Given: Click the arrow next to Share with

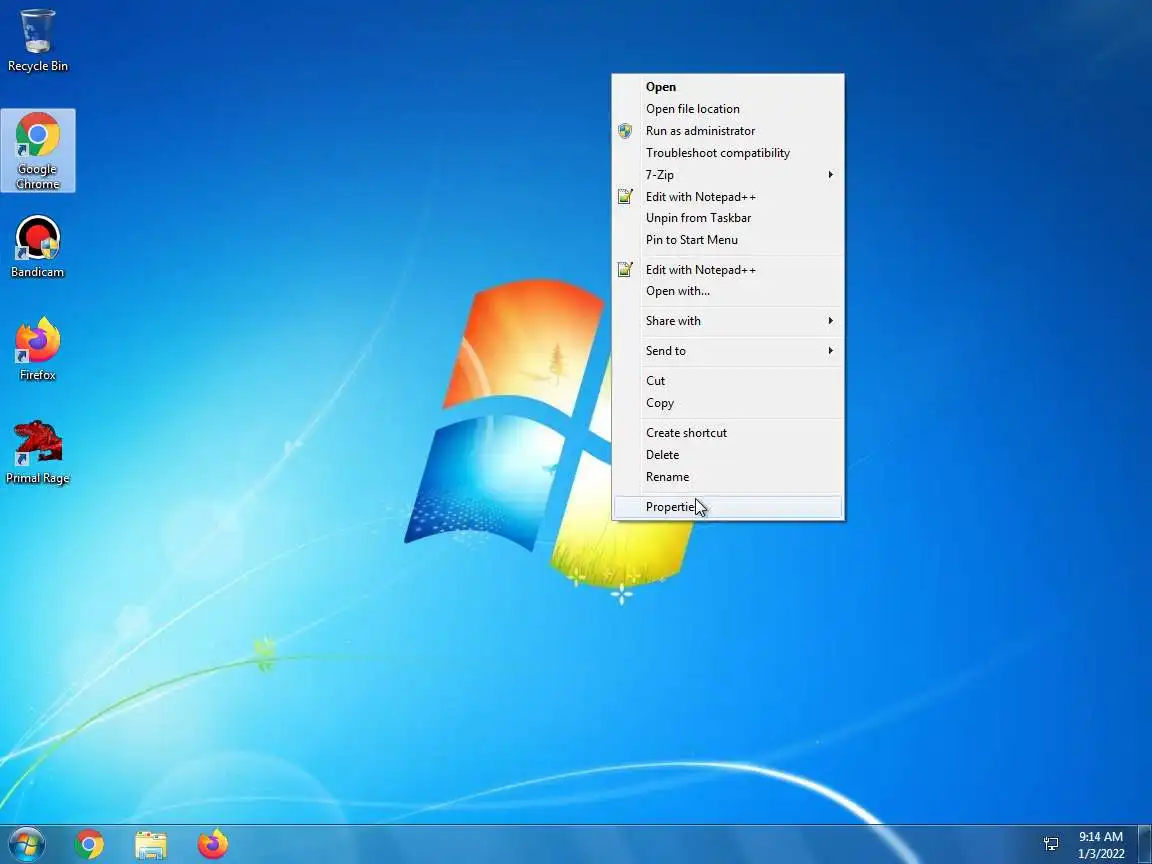Looking at the screenshot, I should (x=830, y=321).
